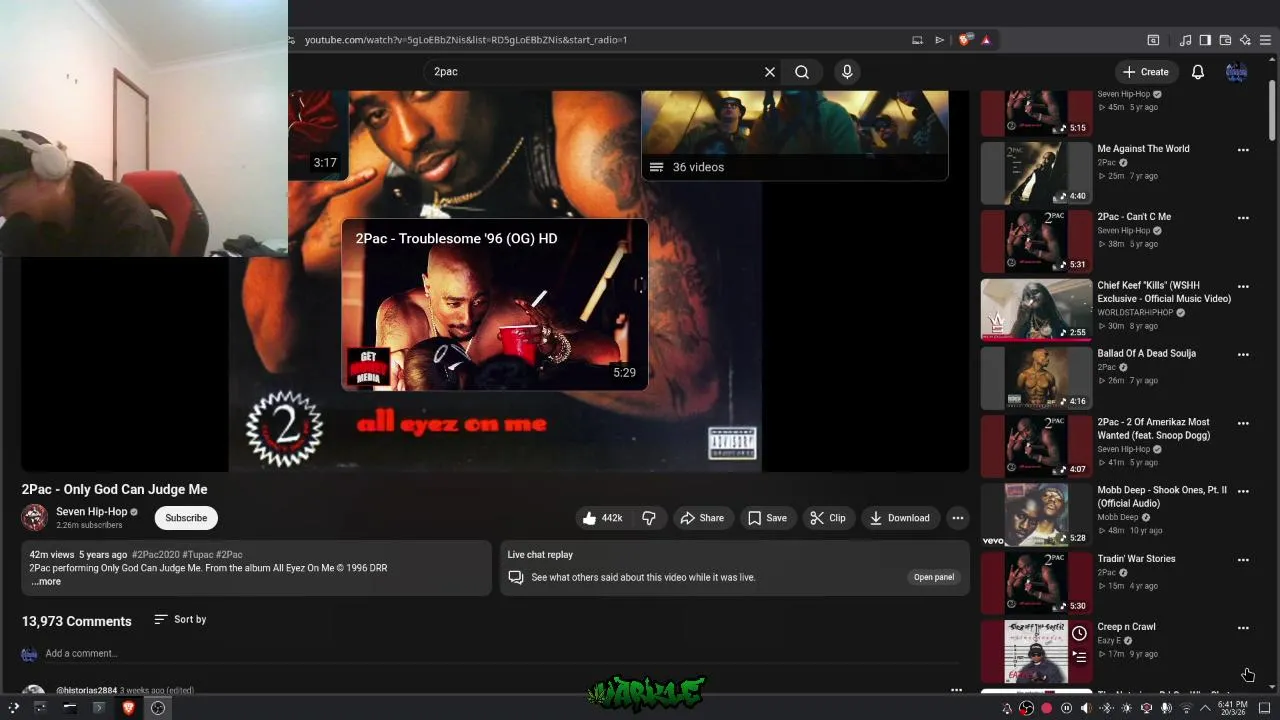Screen dimensions: 1280x720
Task: Open the volume speaker tray icon
Action: tap(1086, 708)
